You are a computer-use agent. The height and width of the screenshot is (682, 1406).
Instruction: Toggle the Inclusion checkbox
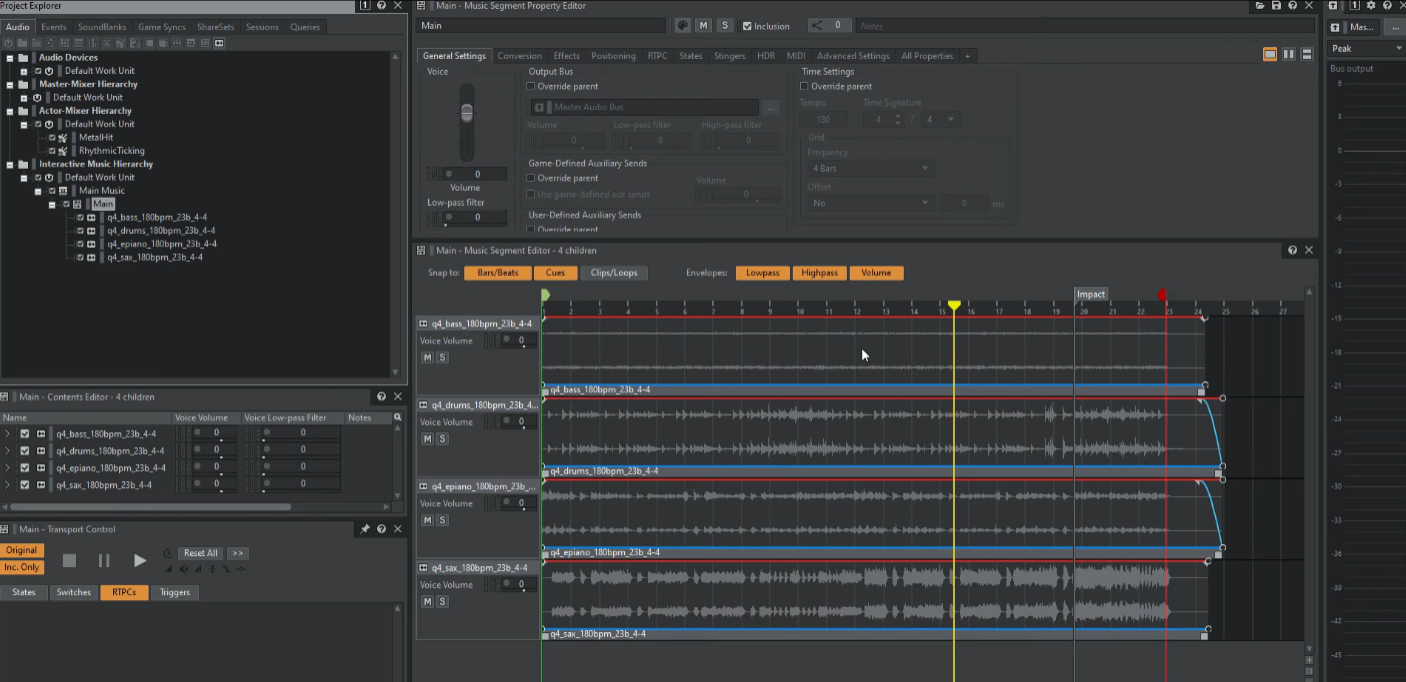(748, 26)
